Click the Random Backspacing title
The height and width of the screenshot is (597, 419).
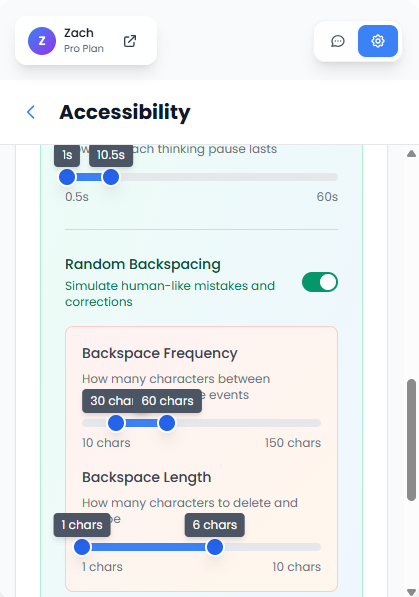(x=143, y=264)
